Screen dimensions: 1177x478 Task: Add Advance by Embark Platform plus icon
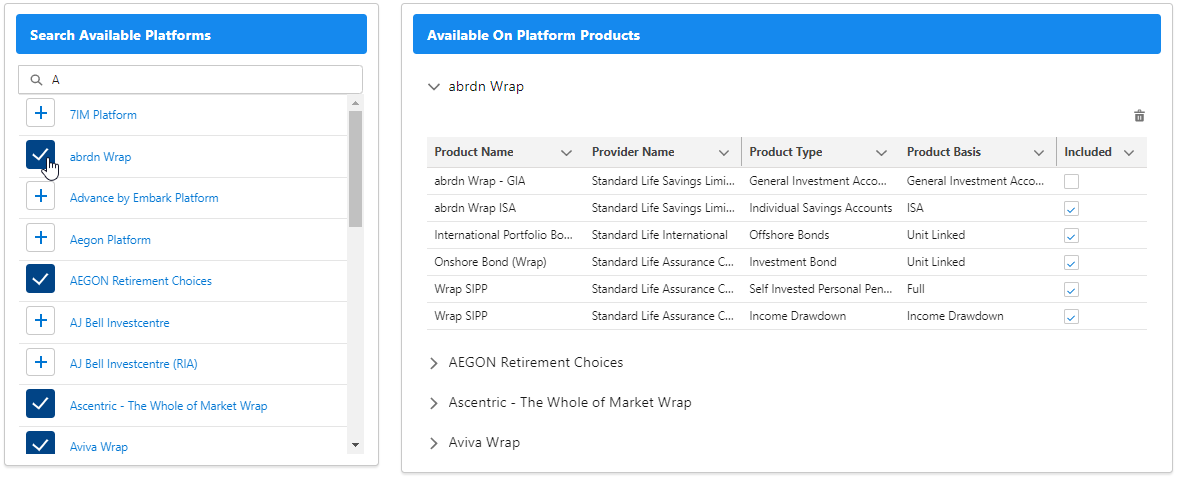(40, 197)
